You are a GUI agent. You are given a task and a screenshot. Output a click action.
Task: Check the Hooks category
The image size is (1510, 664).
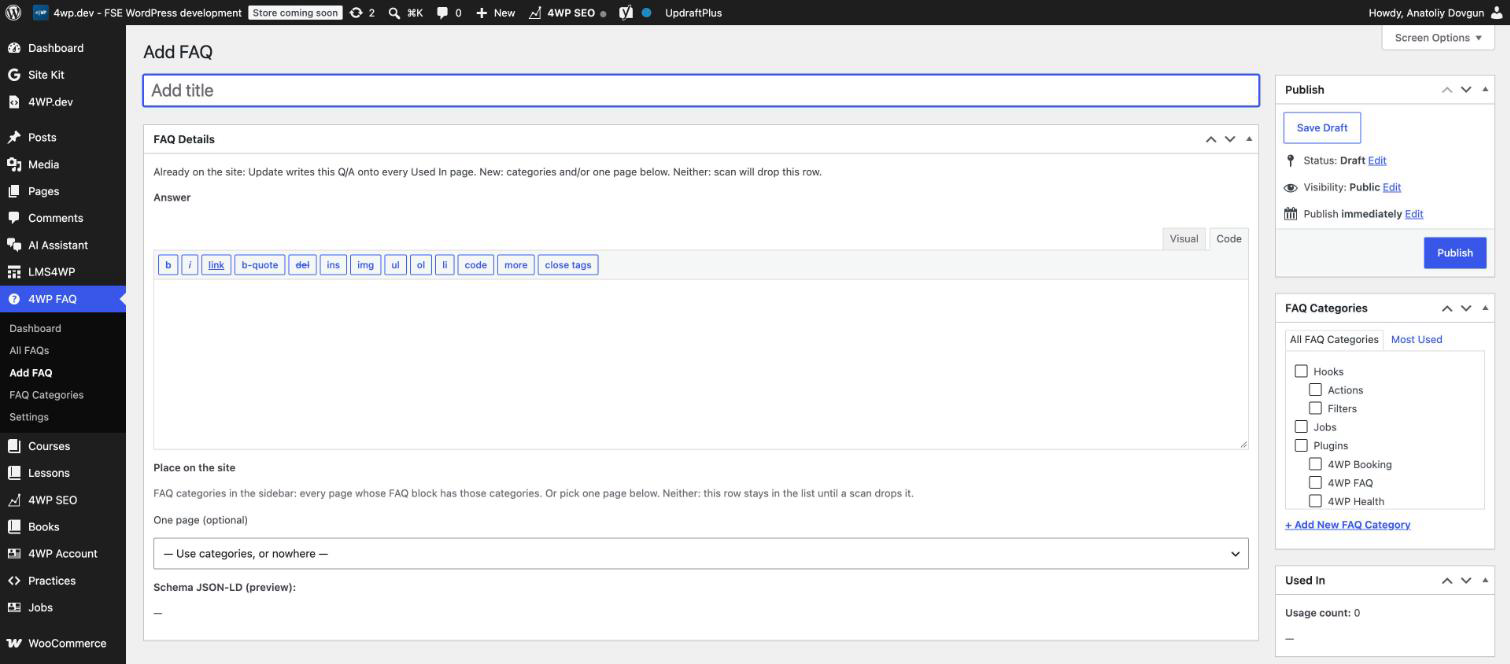click(1301, 371)
